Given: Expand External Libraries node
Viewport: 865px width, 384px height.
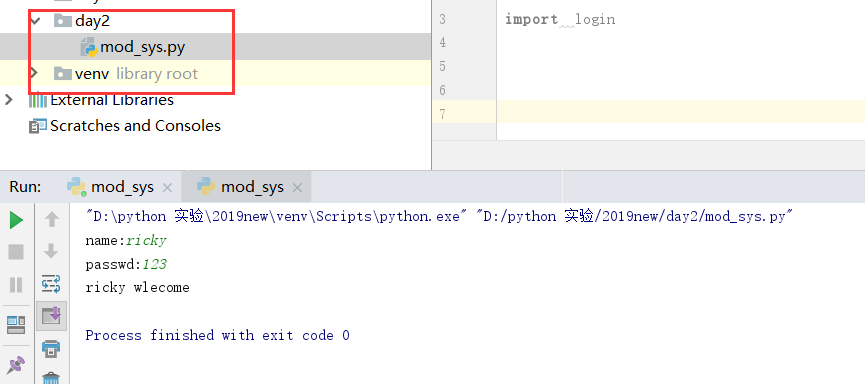Looking at the screenshot, I should click(x=8, y=100).
